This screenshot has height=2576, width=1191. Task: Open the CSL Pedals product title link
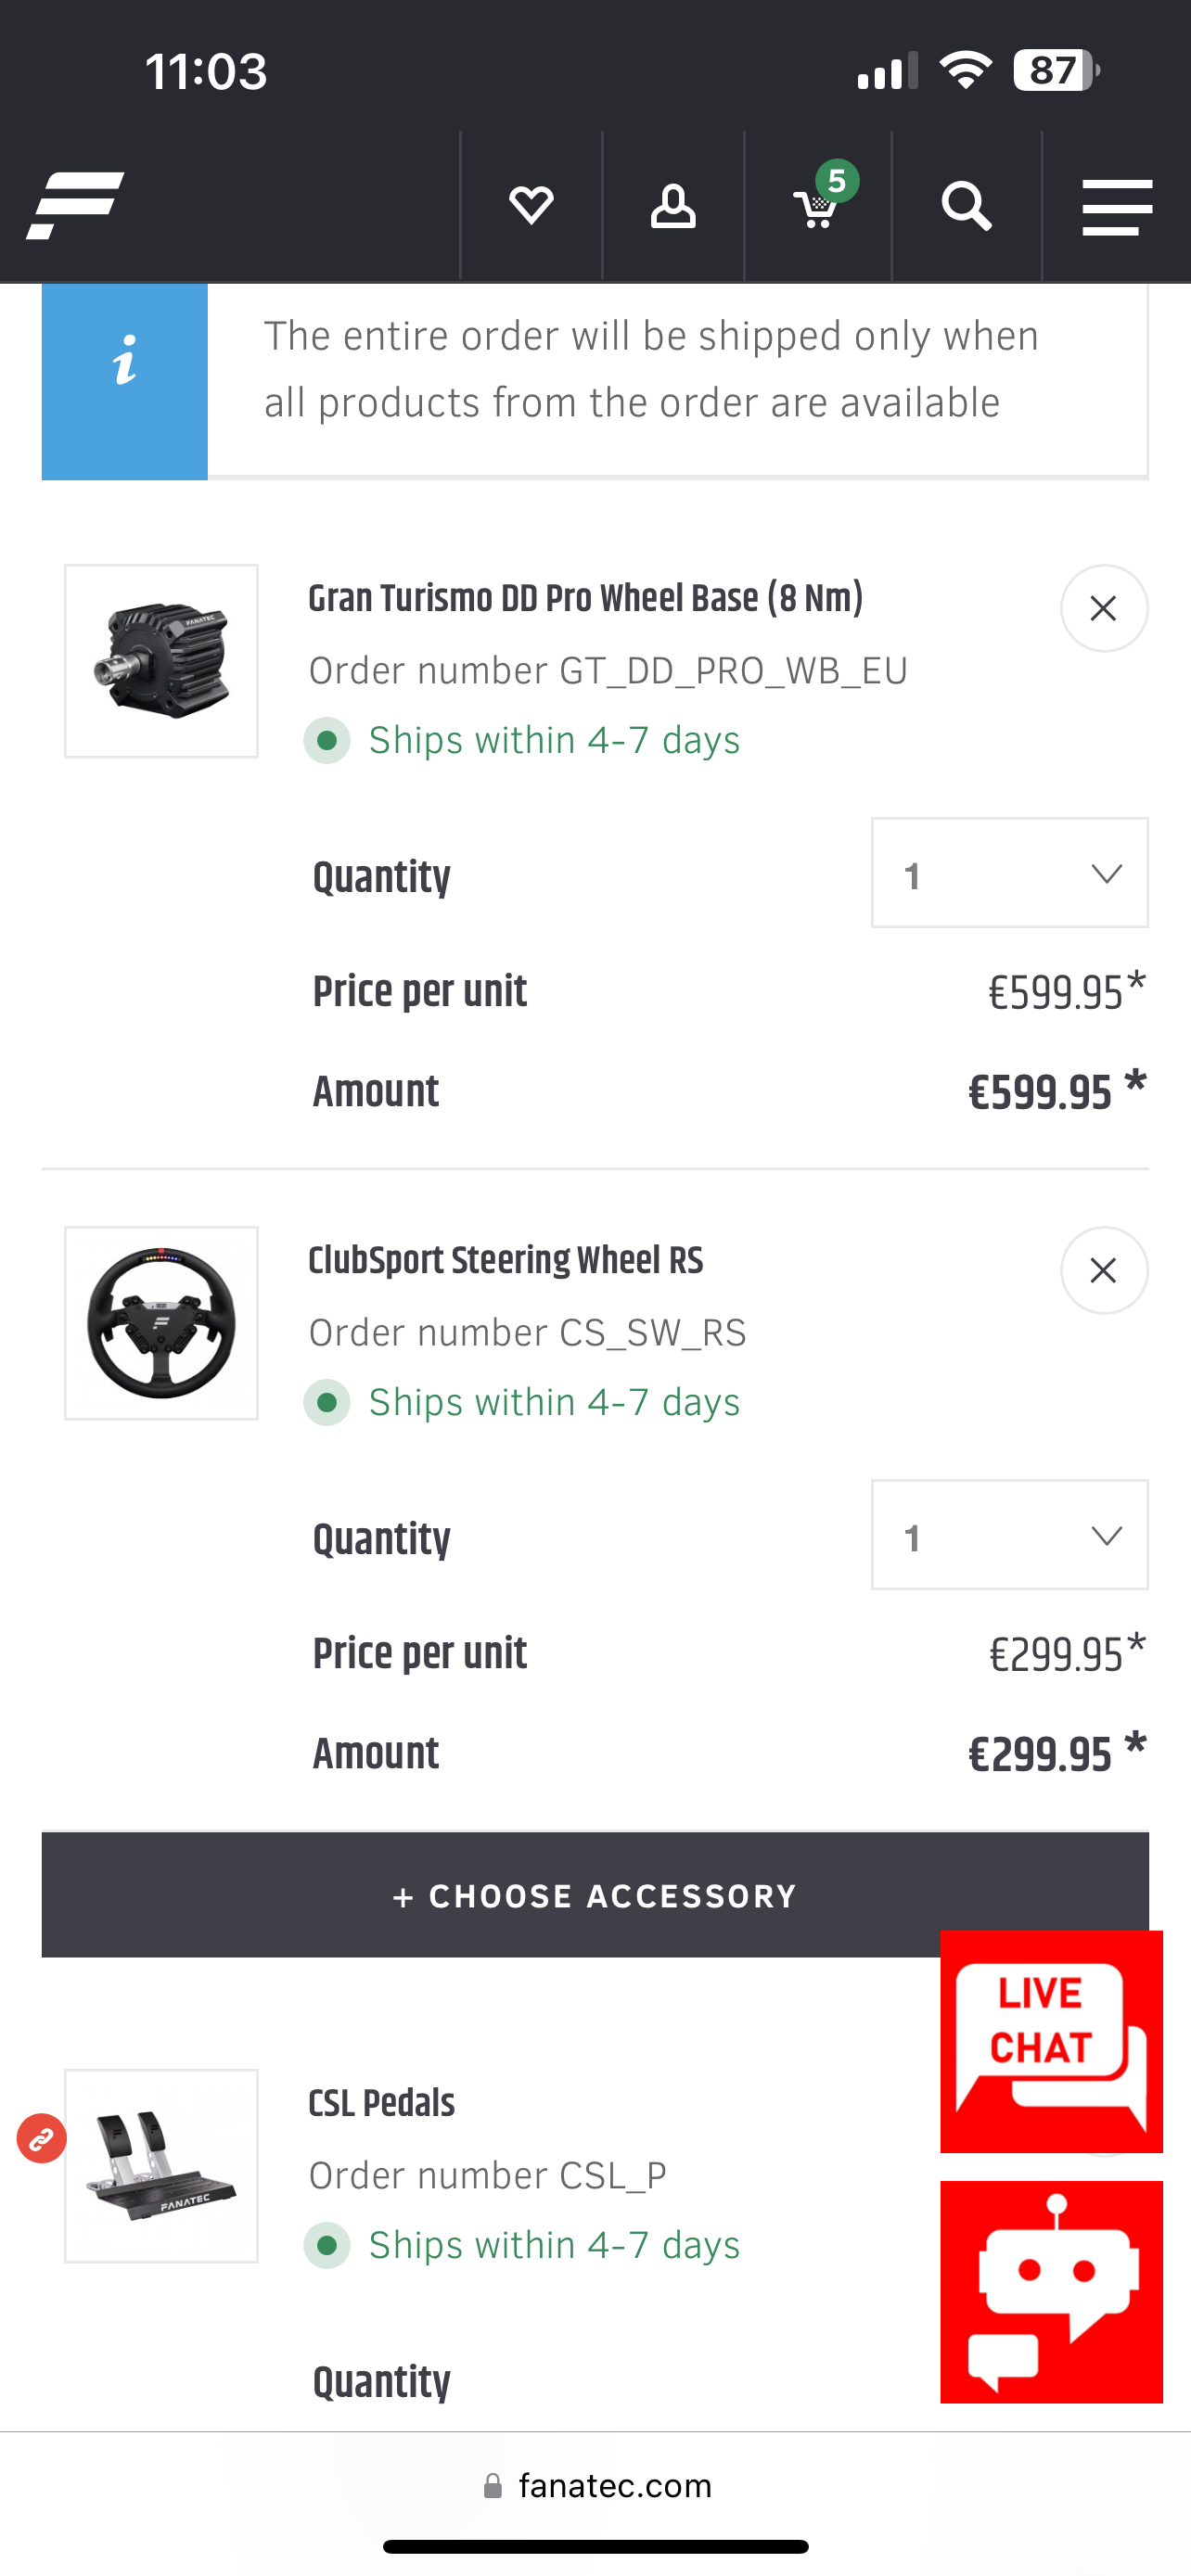coord(381,2104)
